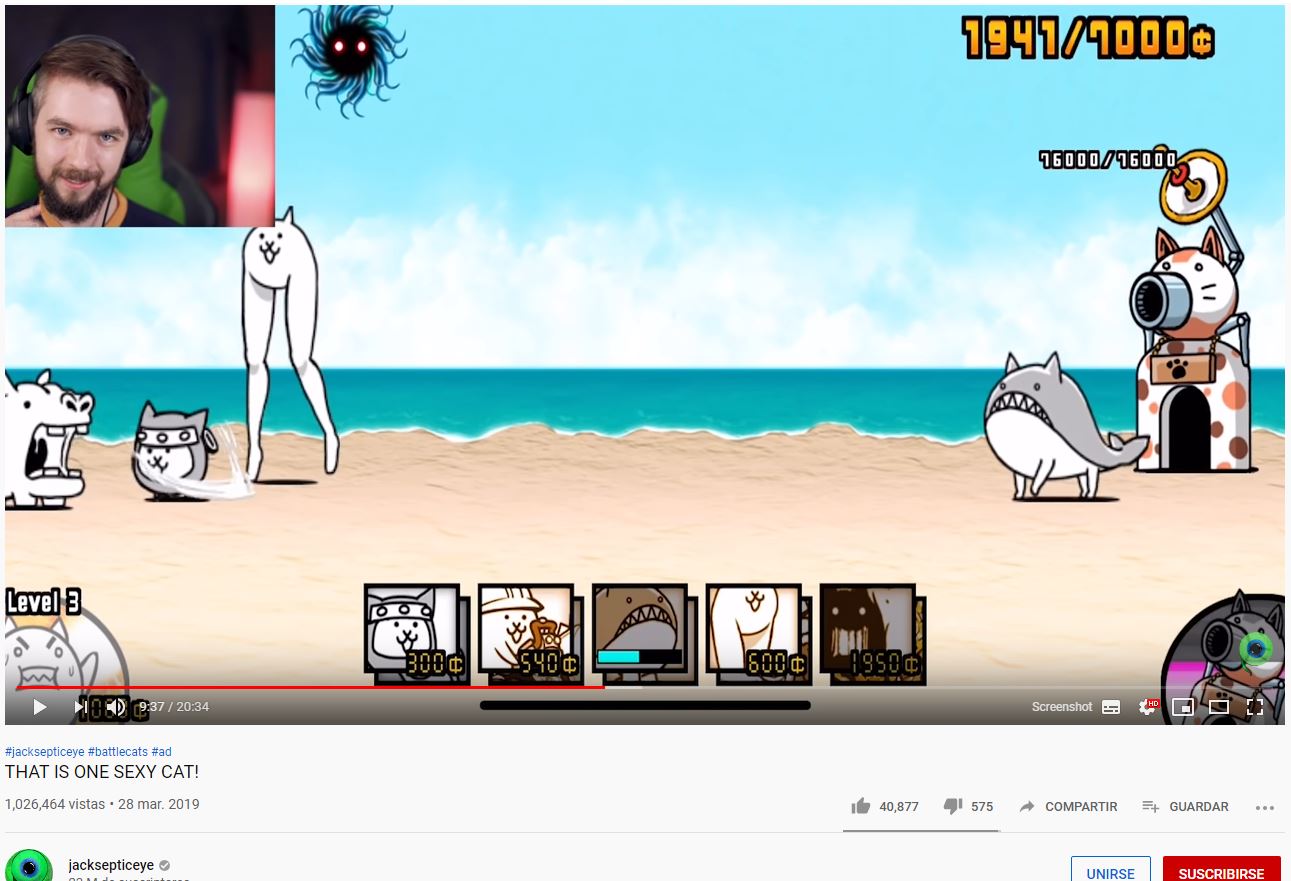
Task: Dislike the video (575)
Action: pos(968,806)
